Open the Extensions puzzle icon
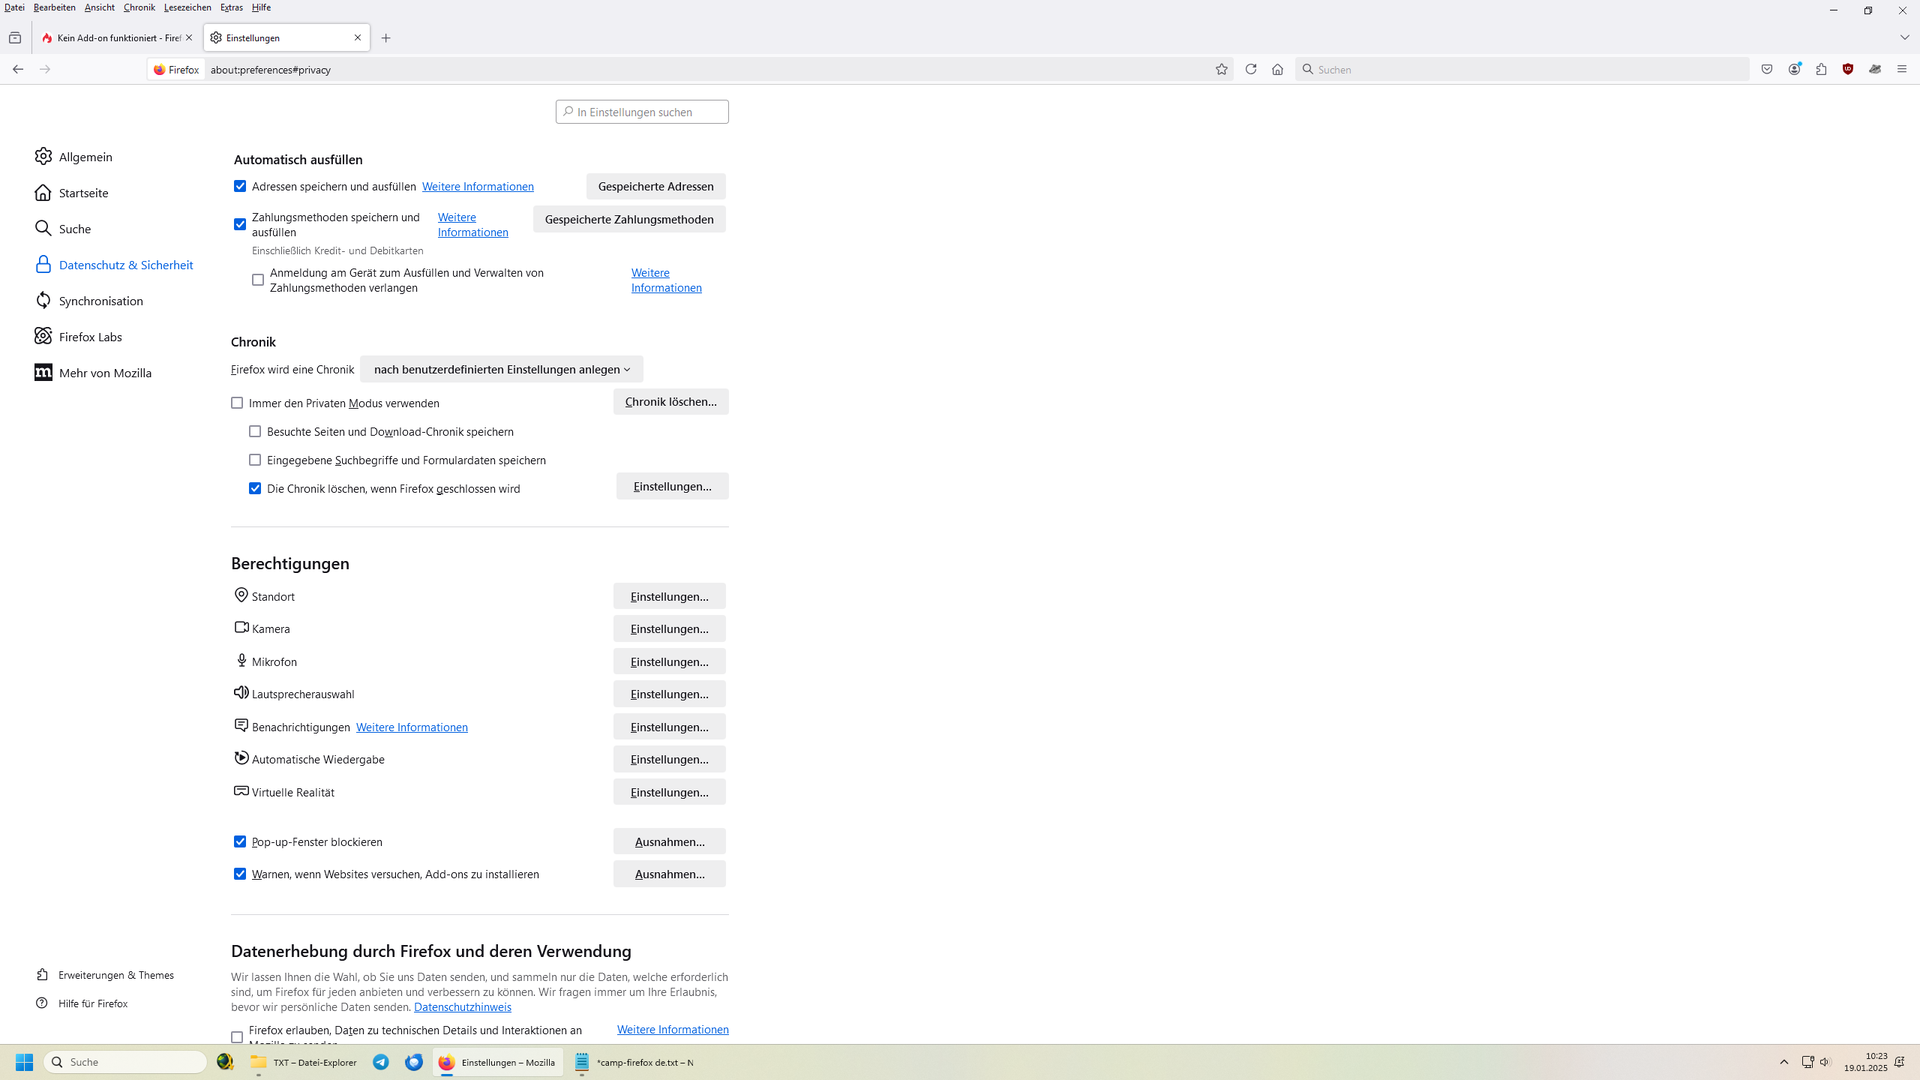Viewport: 1920px width, 1080px height. (x=1821, y=69)
